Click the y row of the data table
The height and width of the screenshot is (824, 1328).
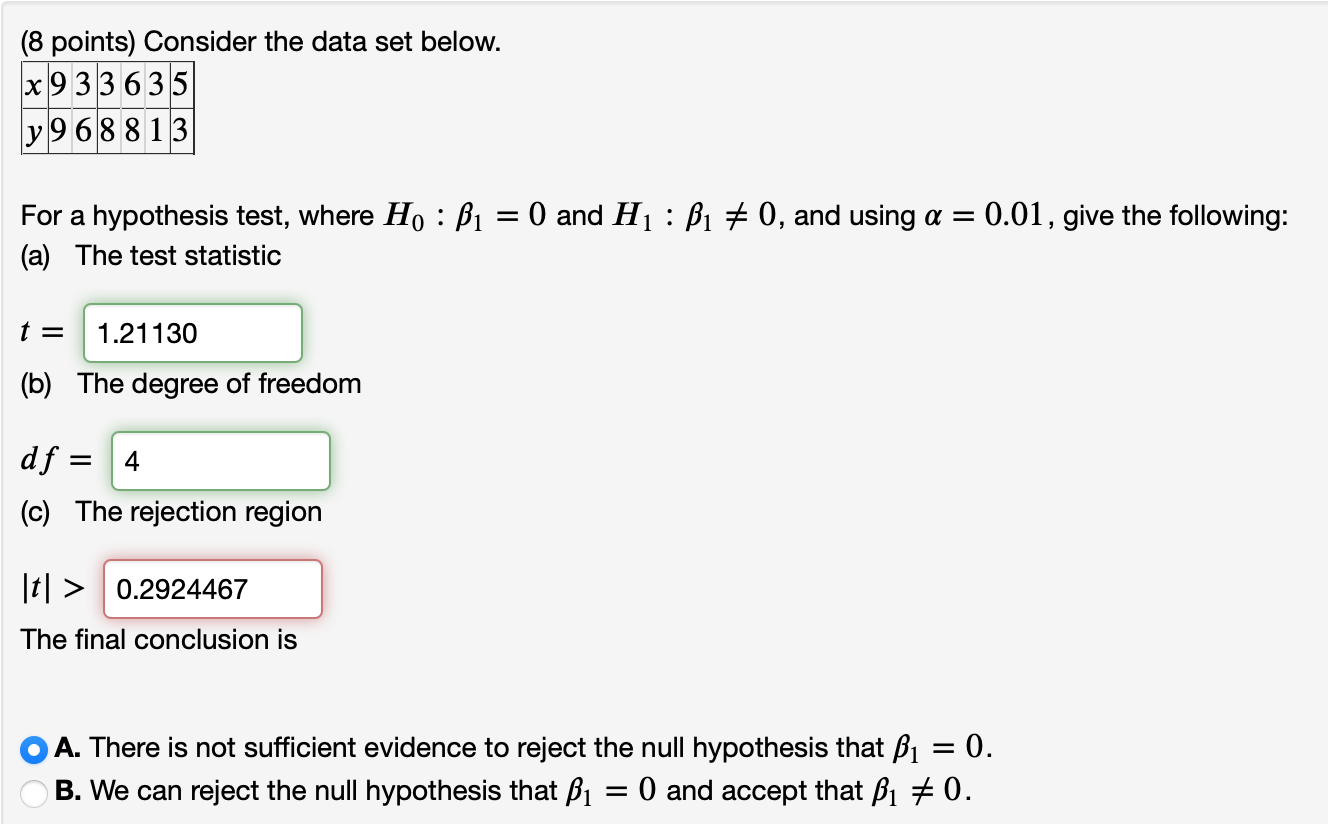click(x=107, y=131)
